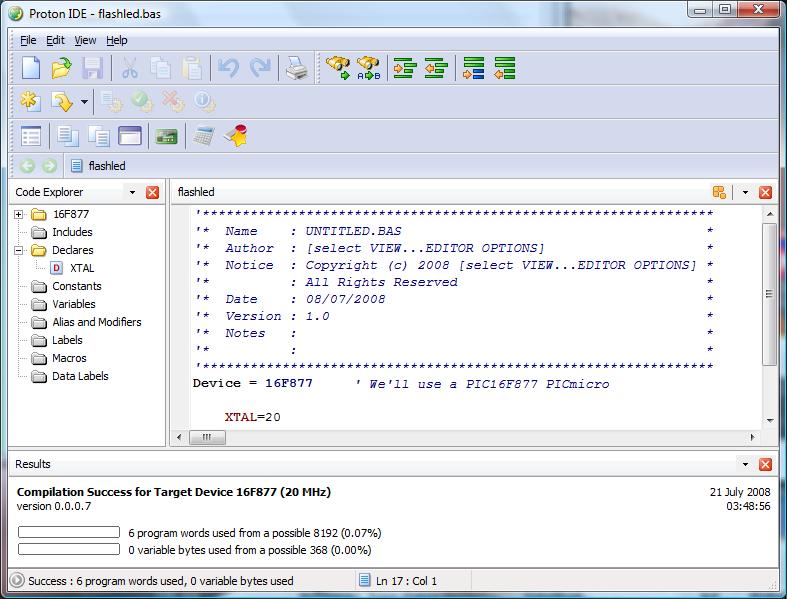Open Find and Replace (A to B binoculars)
The width and height of the screenshot is (787, 599).
coord(369,68)
